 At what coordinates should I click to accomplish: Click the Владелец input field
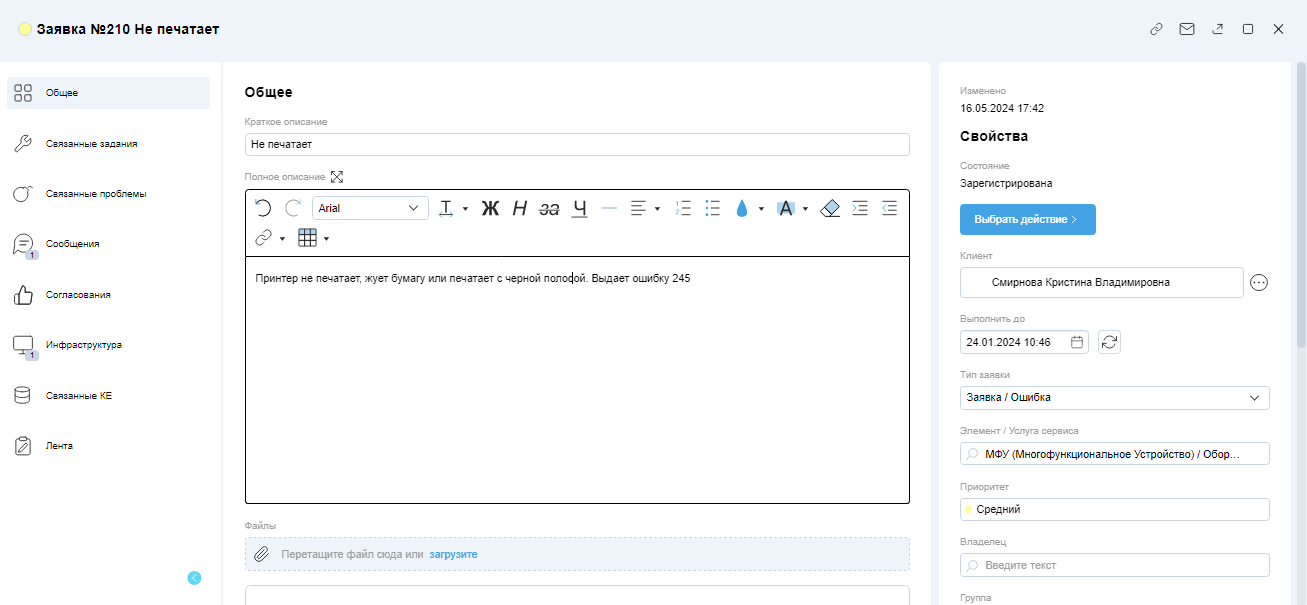point(1115,565)
